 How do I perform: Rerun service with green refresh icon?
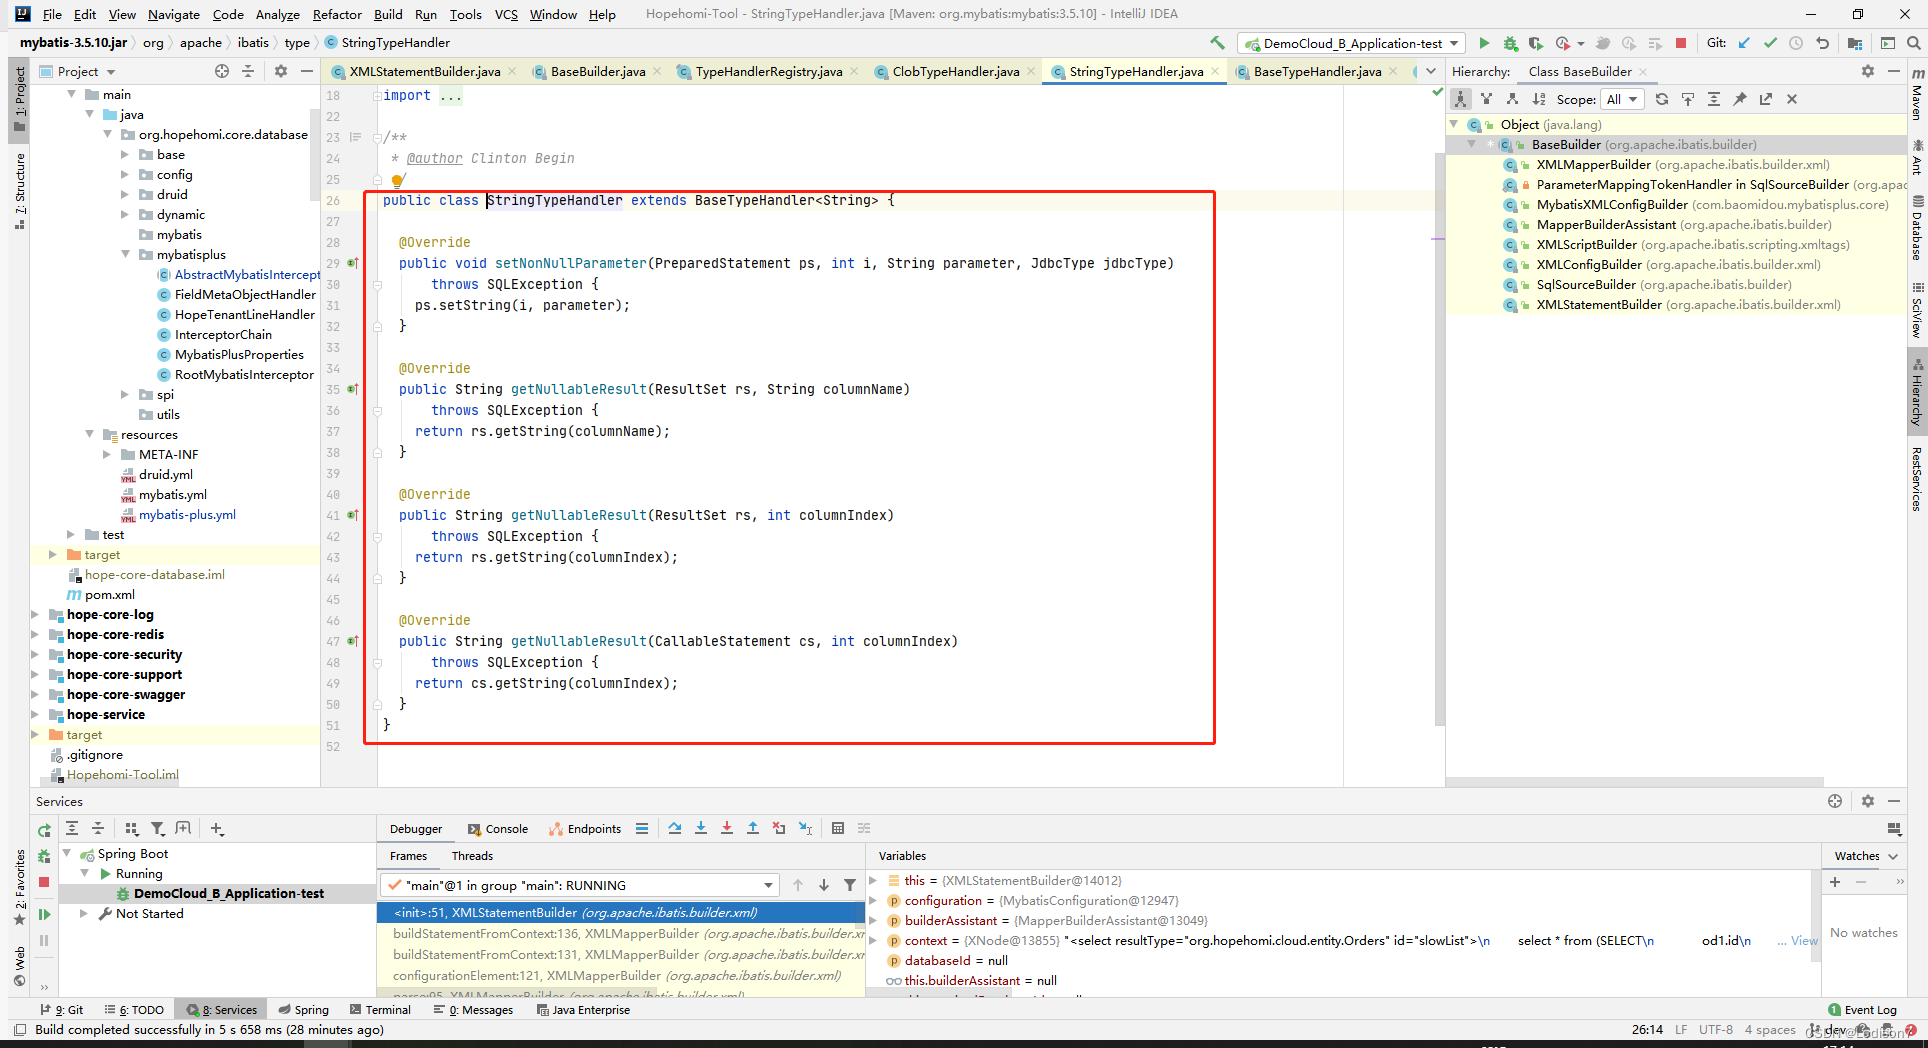[x=44, y=830]
